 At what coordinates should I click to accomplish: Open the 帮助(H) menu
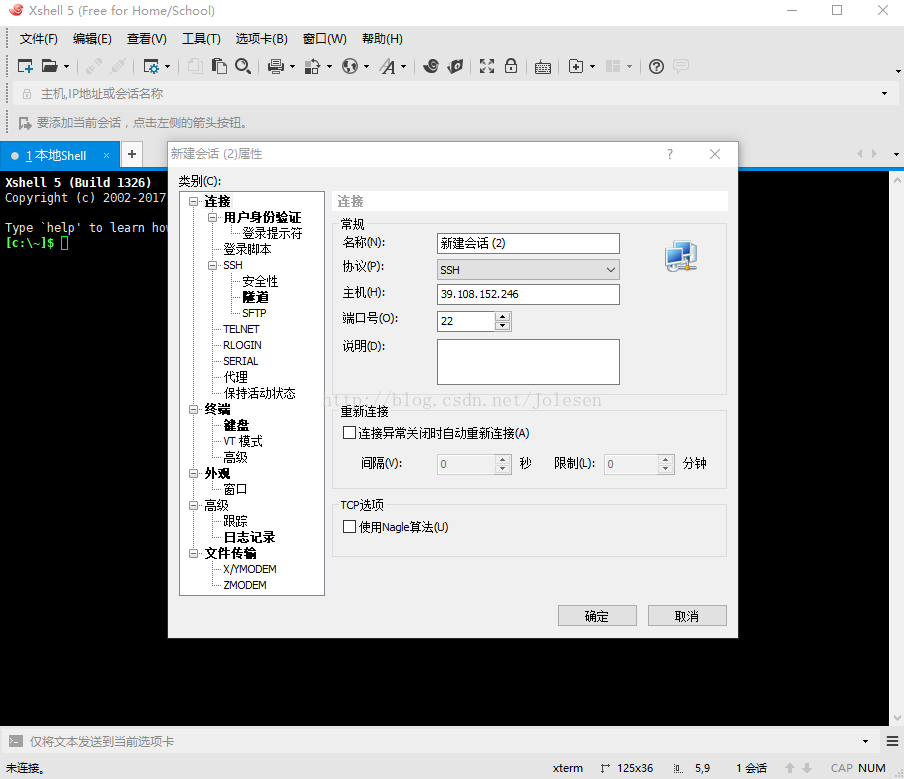[x=382, y=39]
